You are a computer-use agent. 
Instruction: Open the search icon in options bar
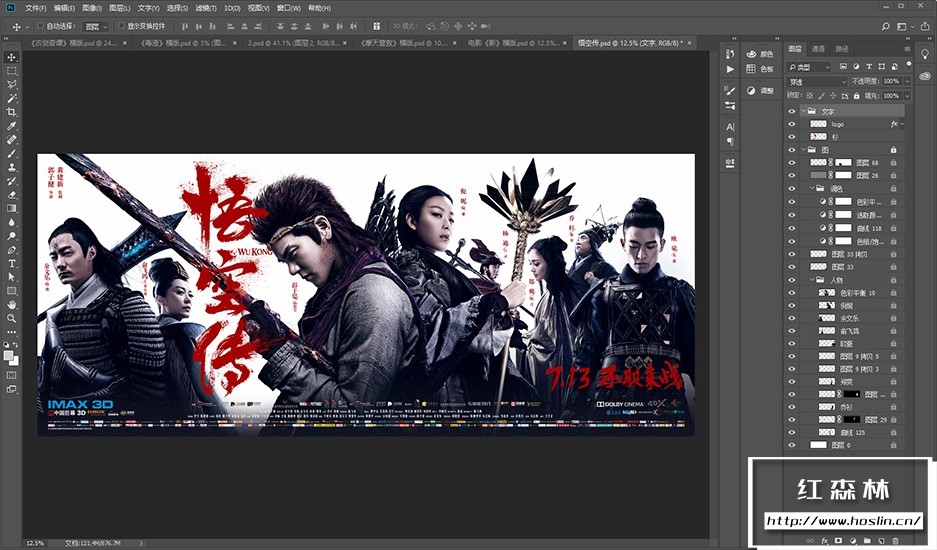click(886, 26)
